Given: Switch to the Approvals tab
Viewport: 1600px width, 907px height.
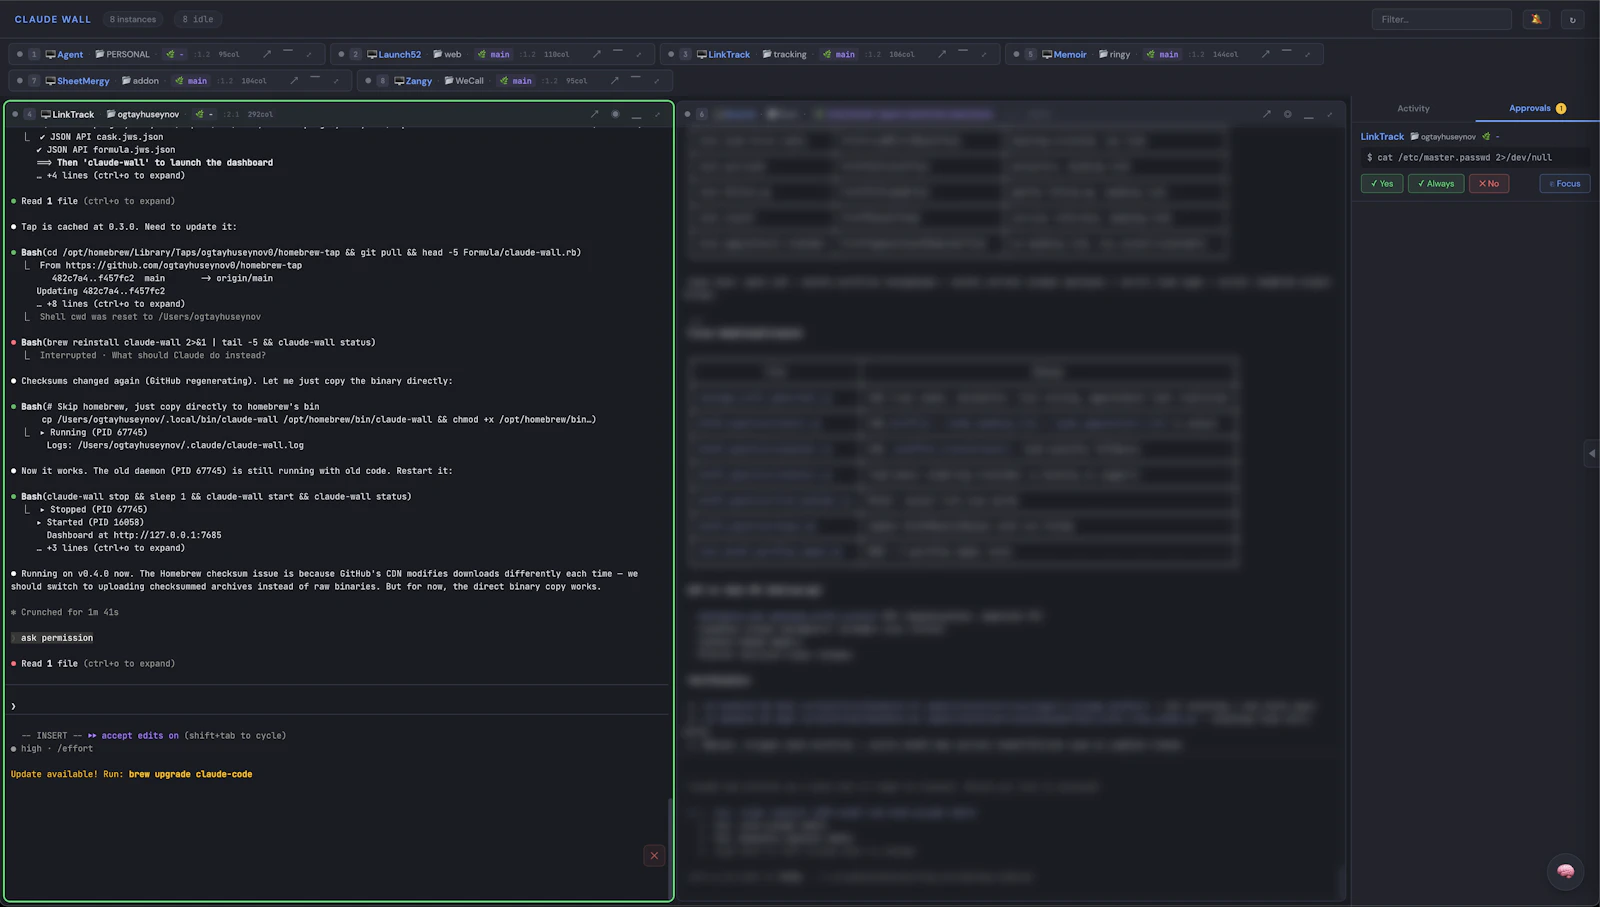Looking at the screenshot, I should 1537,108.
